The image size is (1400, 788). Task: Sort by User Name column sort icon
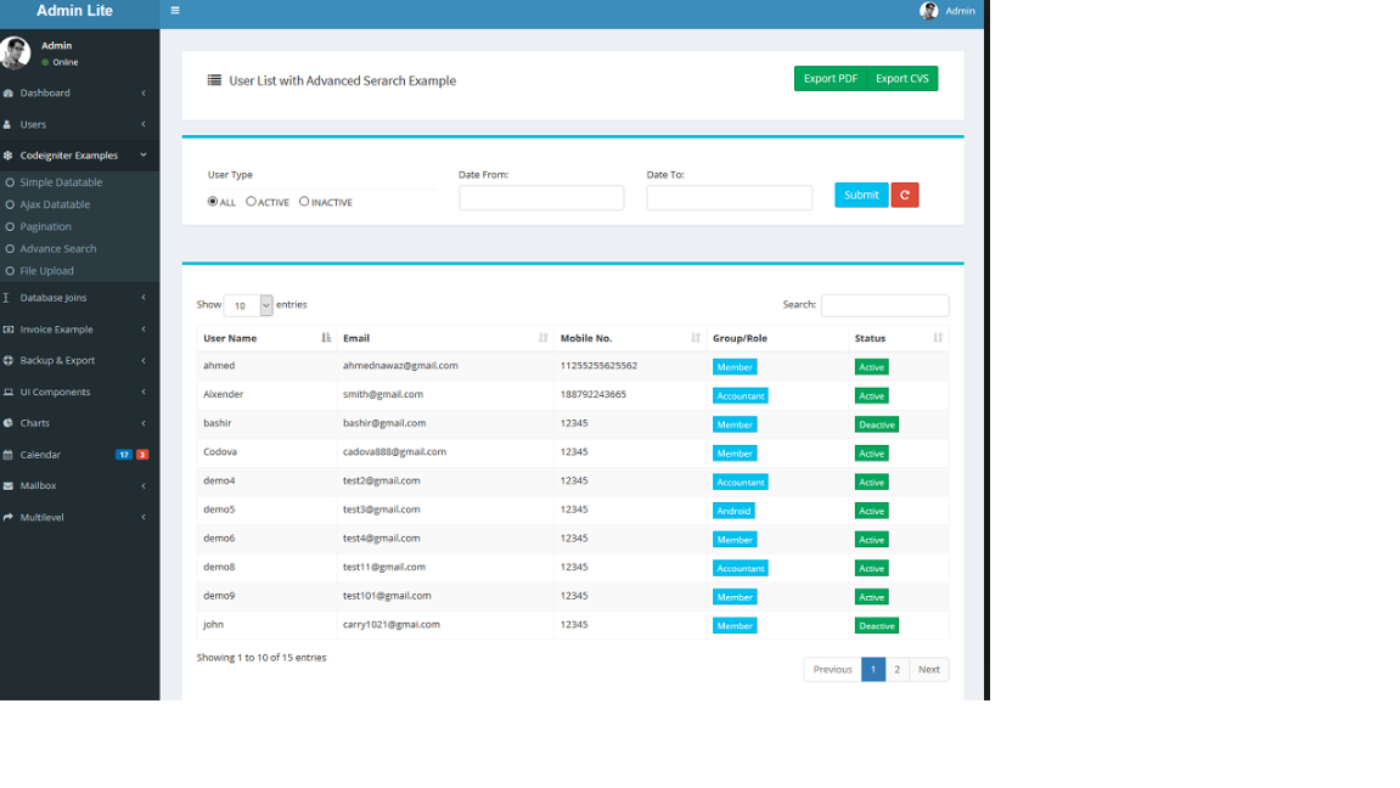tap(326, 338)
